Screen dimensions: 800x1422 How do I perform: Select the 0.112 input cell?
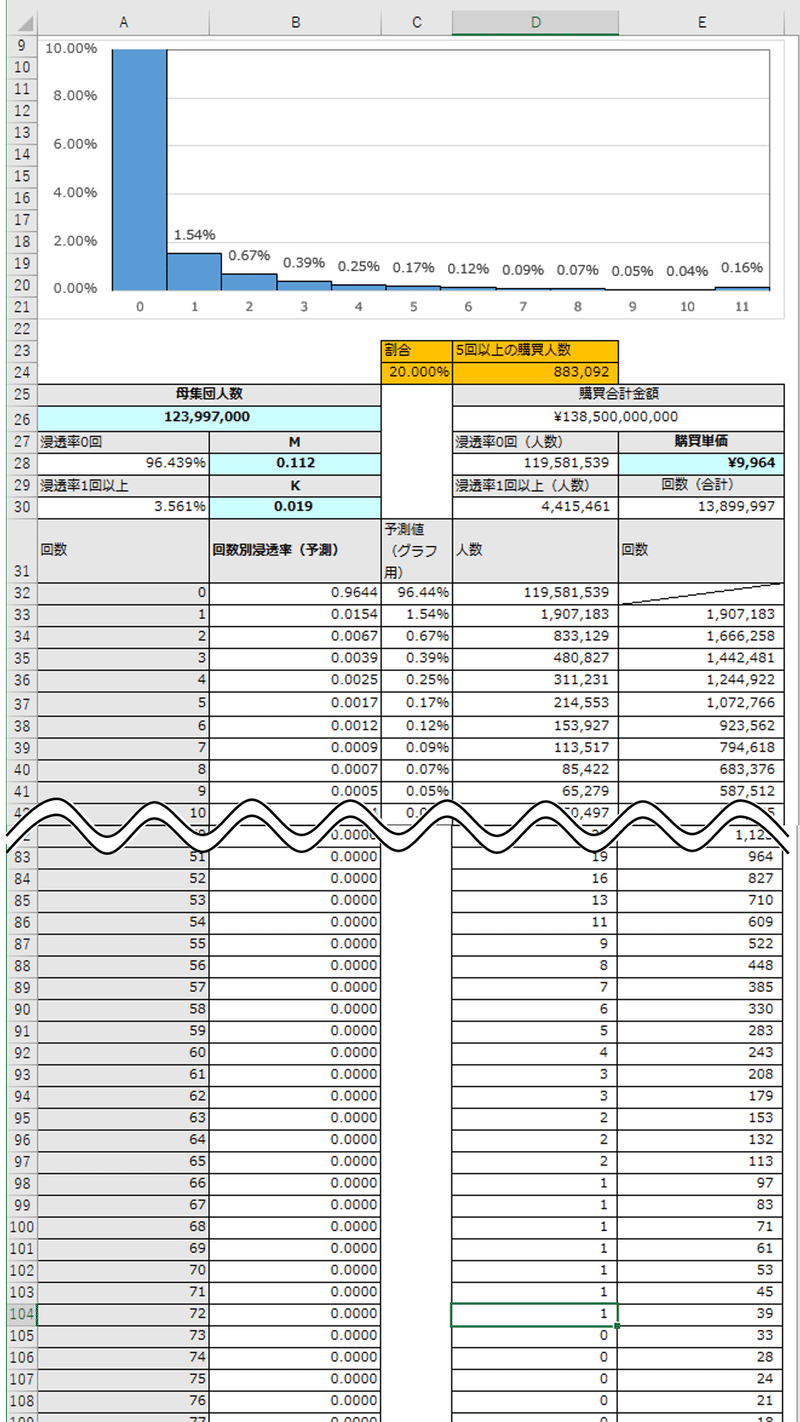point(295,464)
